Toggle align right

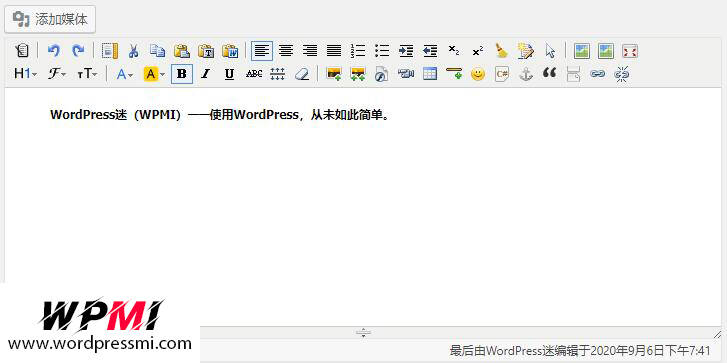[310, 51]
